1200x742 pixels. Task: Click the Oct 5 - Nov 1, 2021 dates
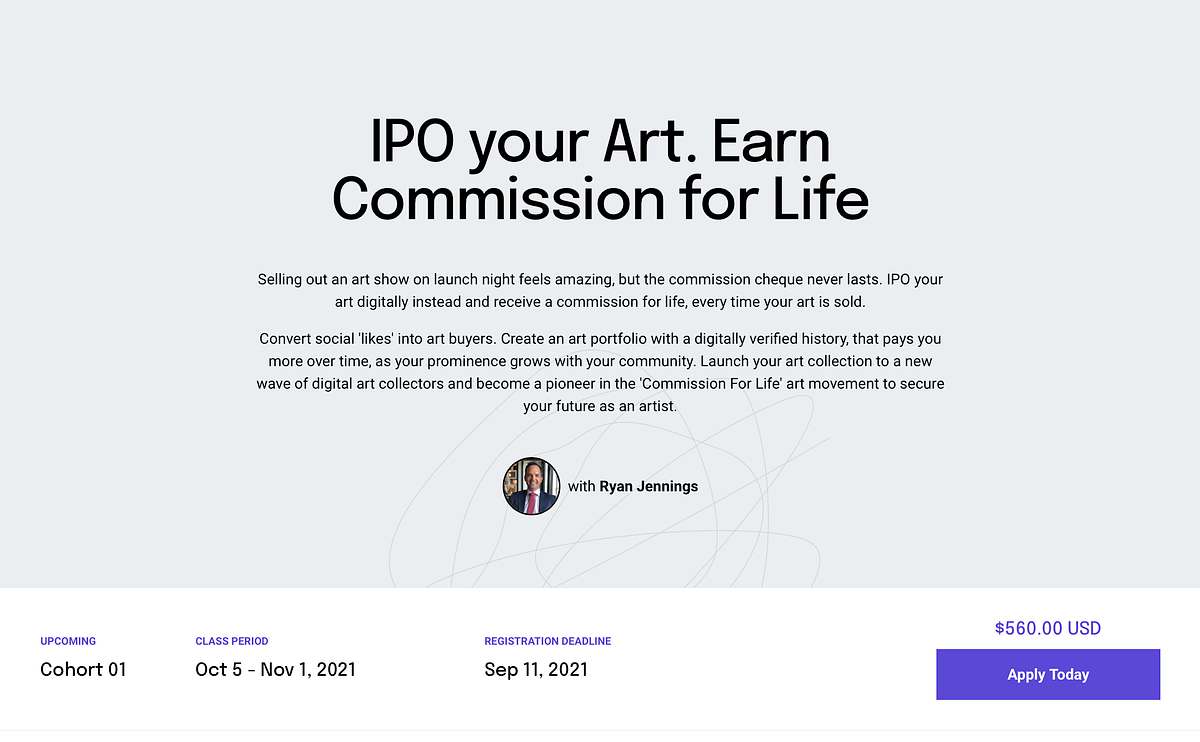coord(275,669)
